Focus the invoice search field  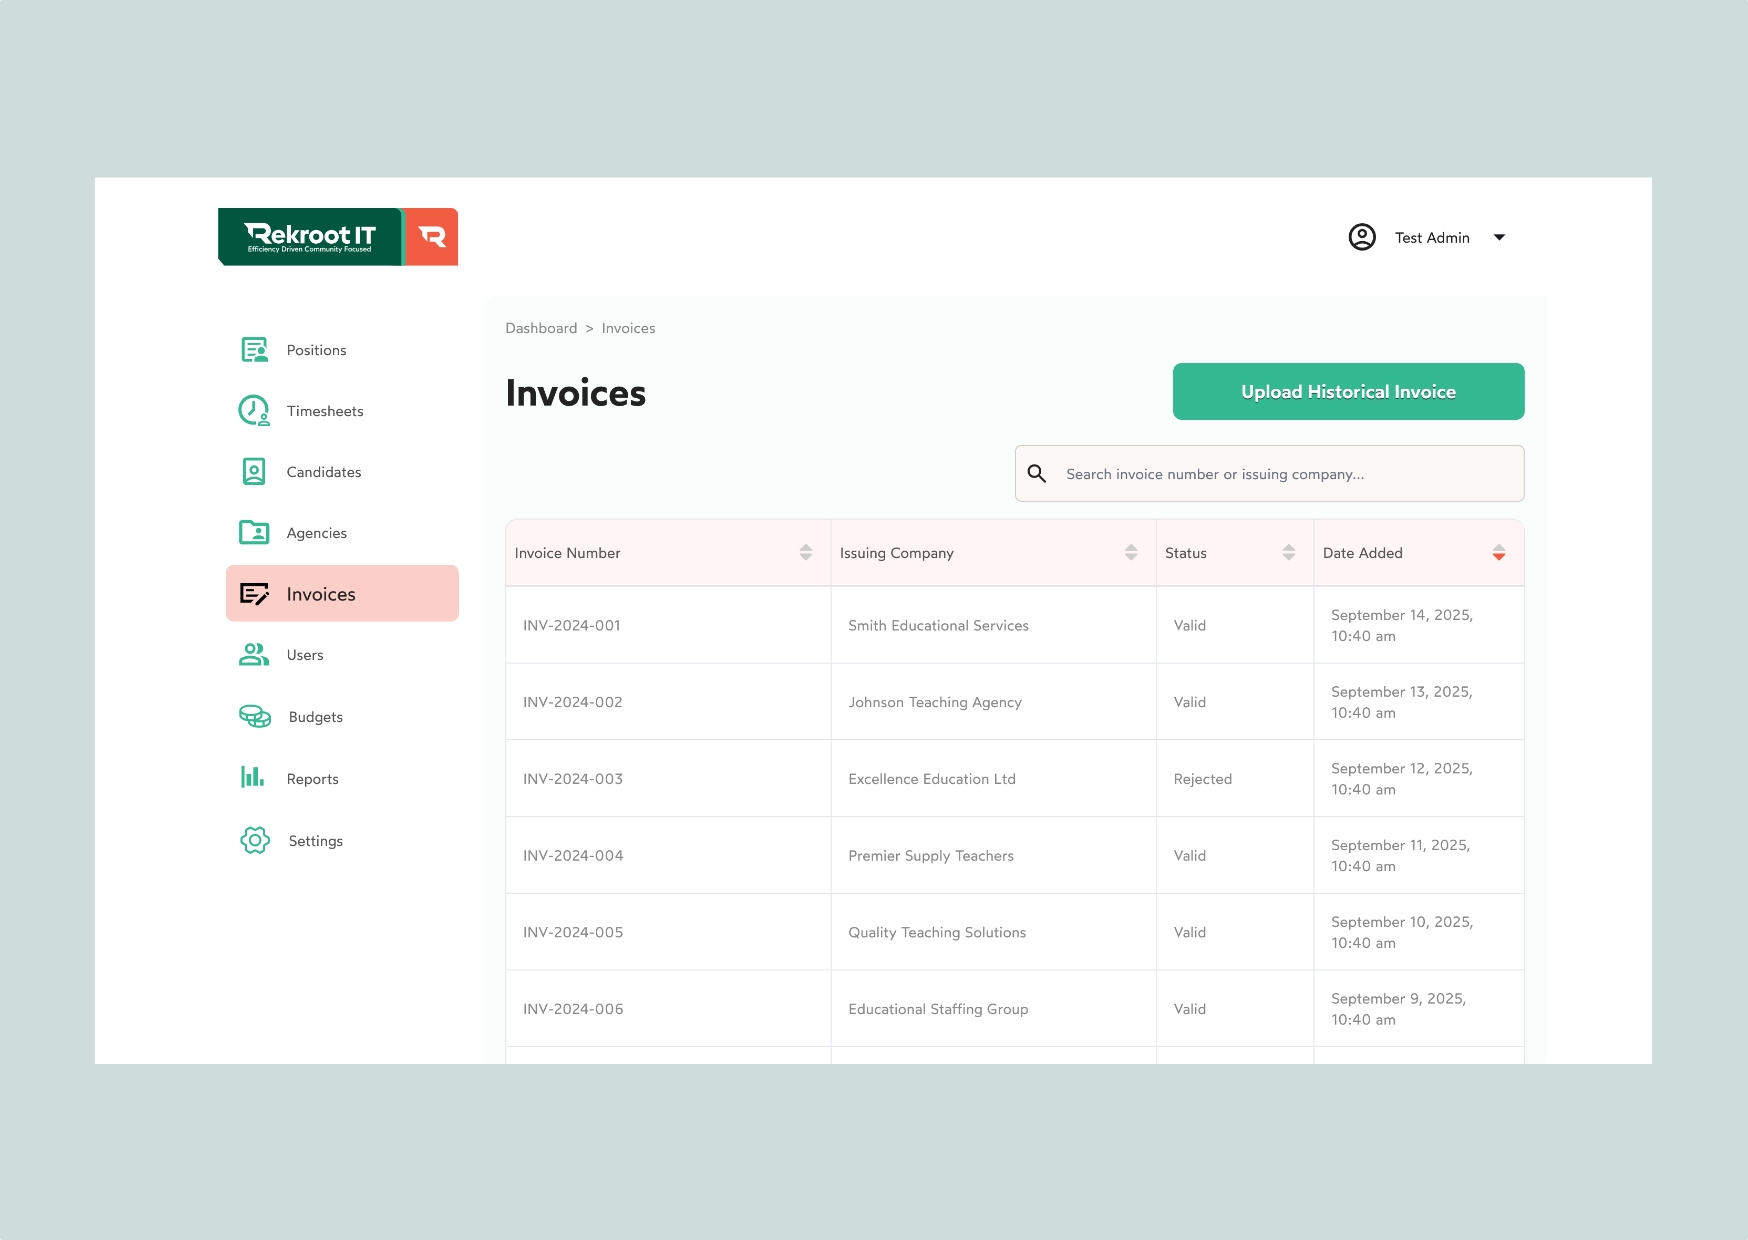click(1270, 474)
